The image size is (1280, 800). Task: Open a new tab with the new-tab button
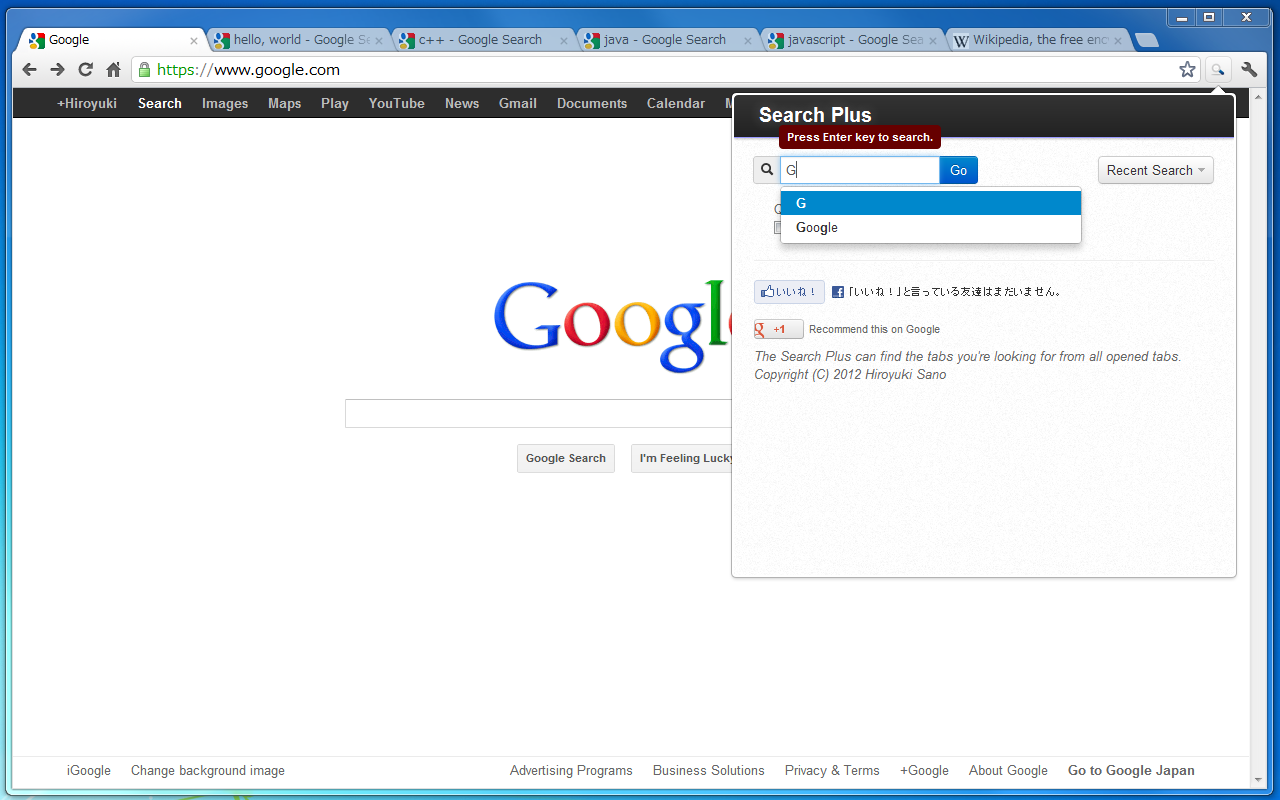pos(1147,40)
